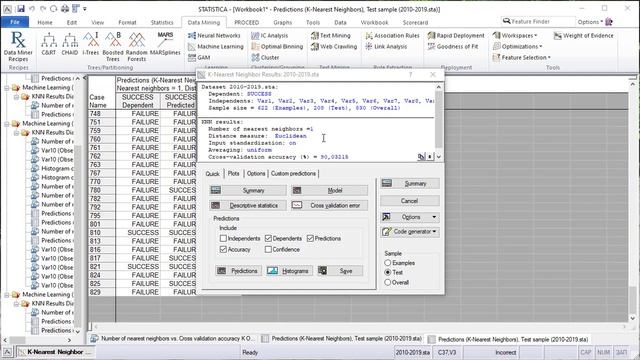Enable the Confidence checkbox
The height and width of the screenshot is (360, 640).
[268, 249]
